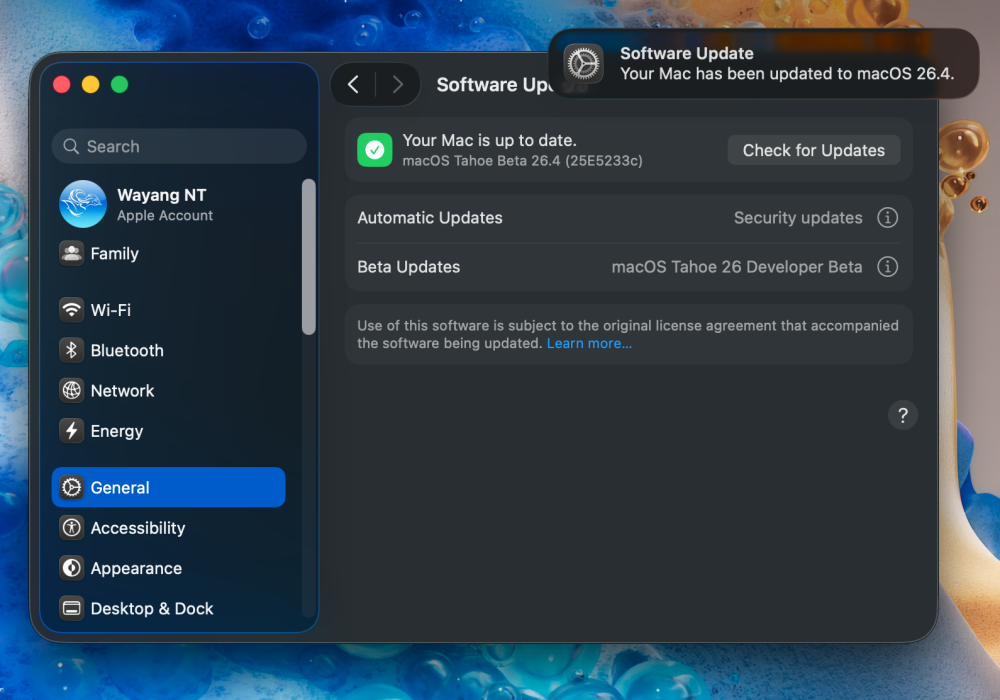Click the sidebar scrollbar
This screenshot has width=1000, height=700.
[309, 256]
